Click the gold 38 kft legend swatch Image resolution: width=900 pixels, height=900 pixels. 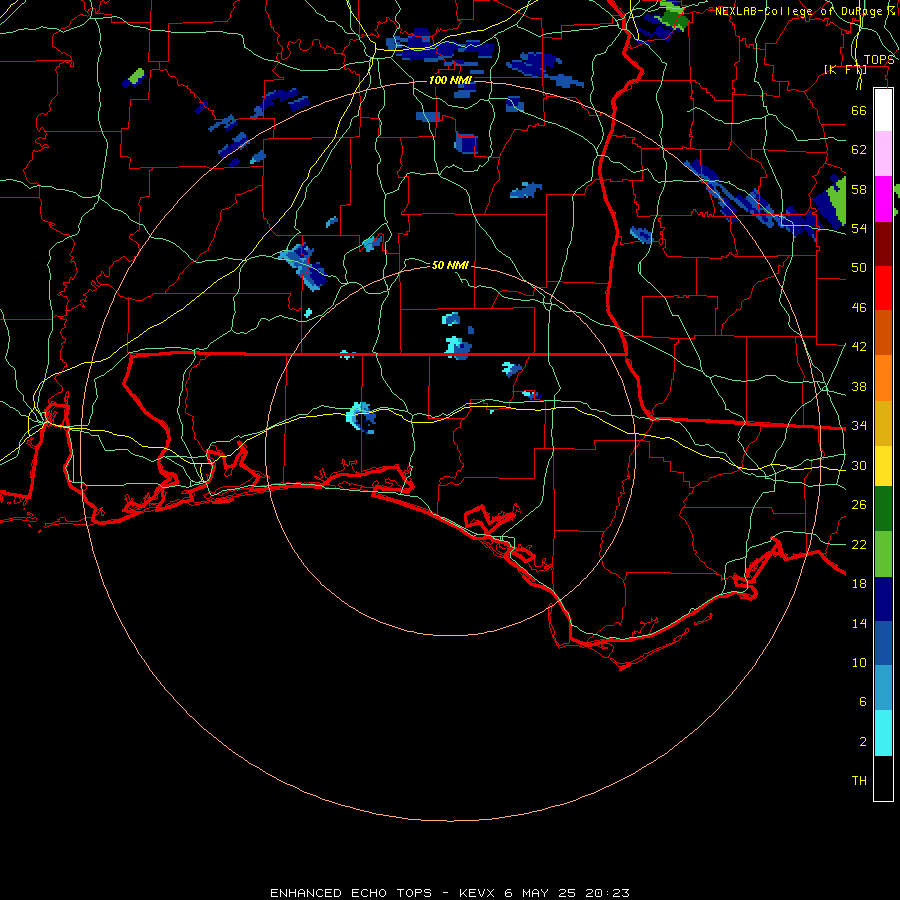(x=883, y=422)
